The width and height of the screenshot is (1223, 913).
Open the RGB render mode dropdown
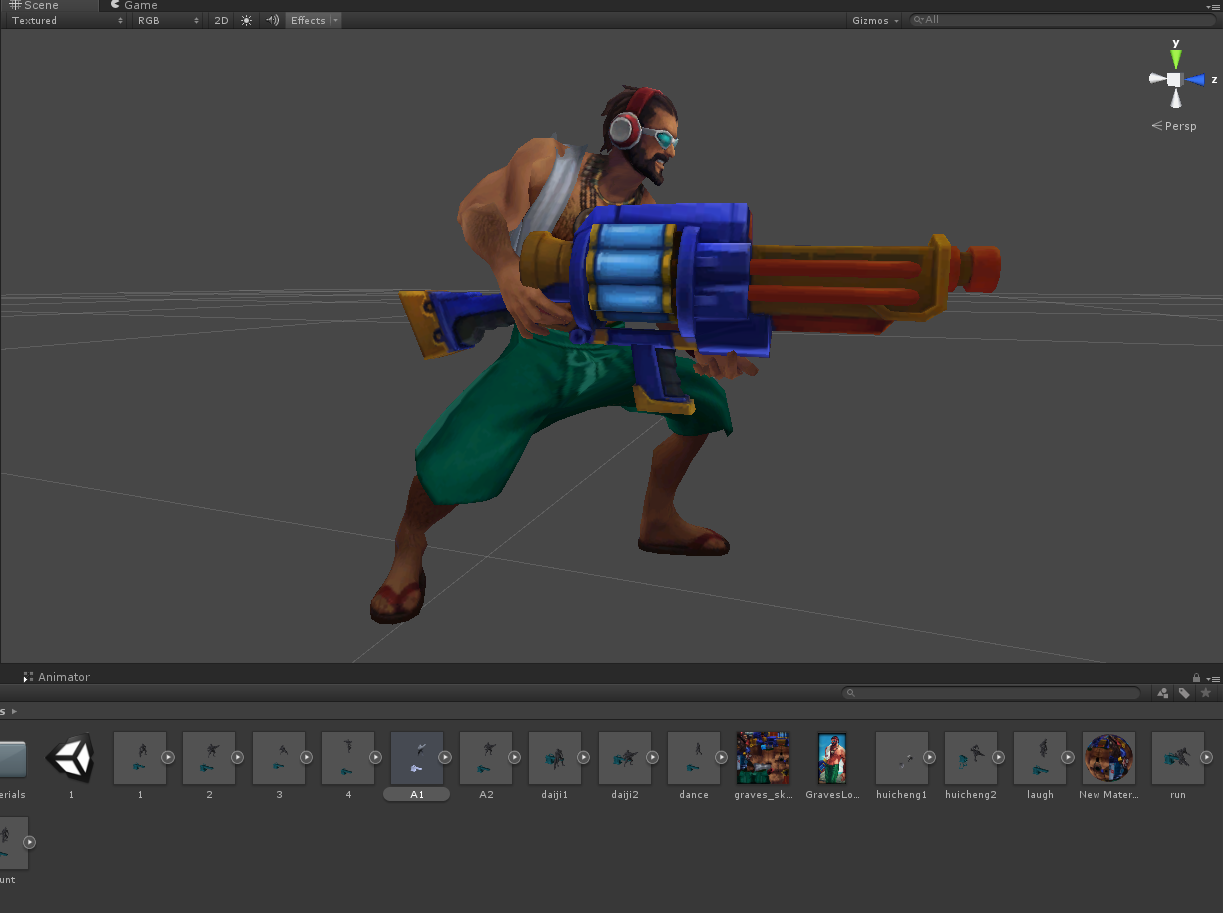point(168,20)
